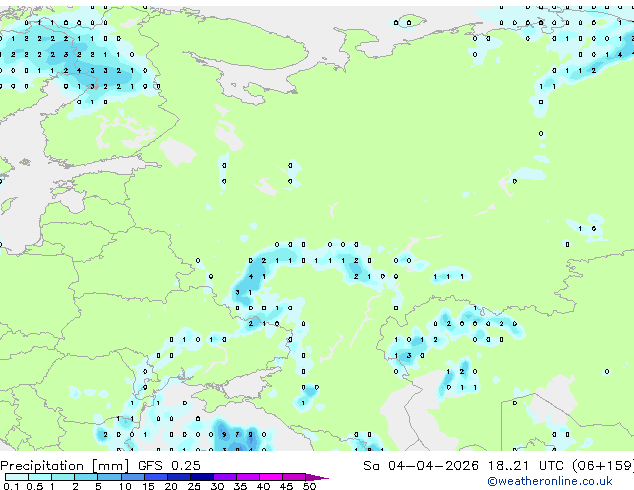Choose the 20–25 mm dark blue swatch

pyautogui.click(x=178, y=477)
